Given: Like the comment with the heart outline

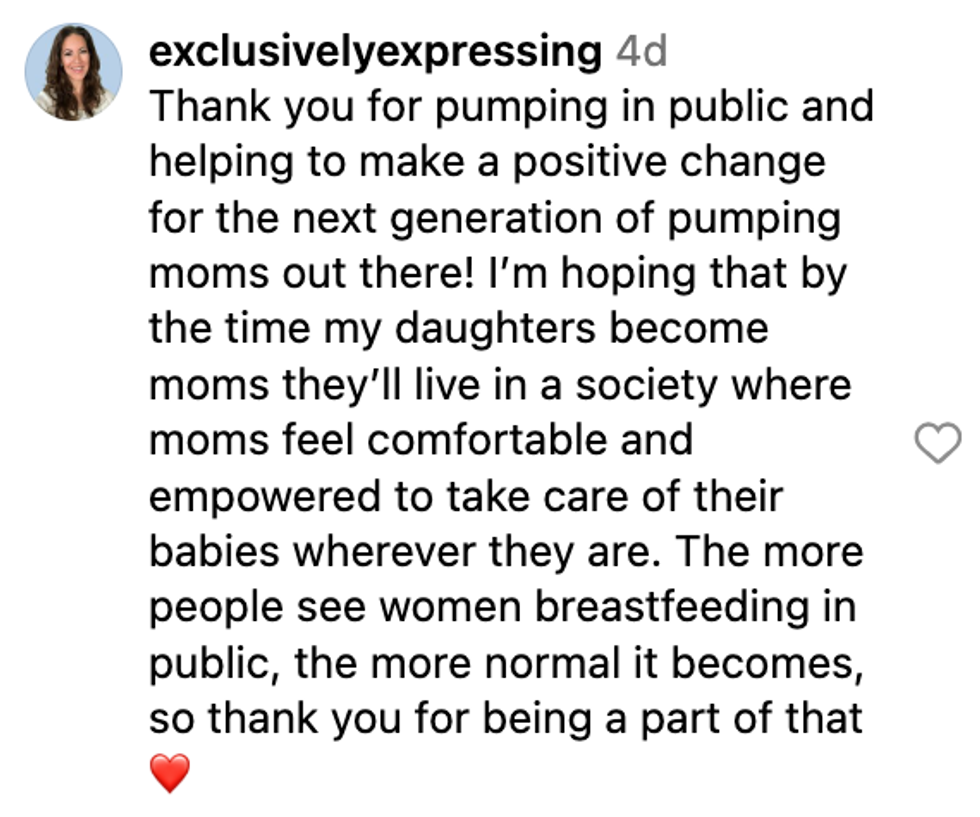Looking at the screenshot, I should pyautogui.click(x=938, y=442).
